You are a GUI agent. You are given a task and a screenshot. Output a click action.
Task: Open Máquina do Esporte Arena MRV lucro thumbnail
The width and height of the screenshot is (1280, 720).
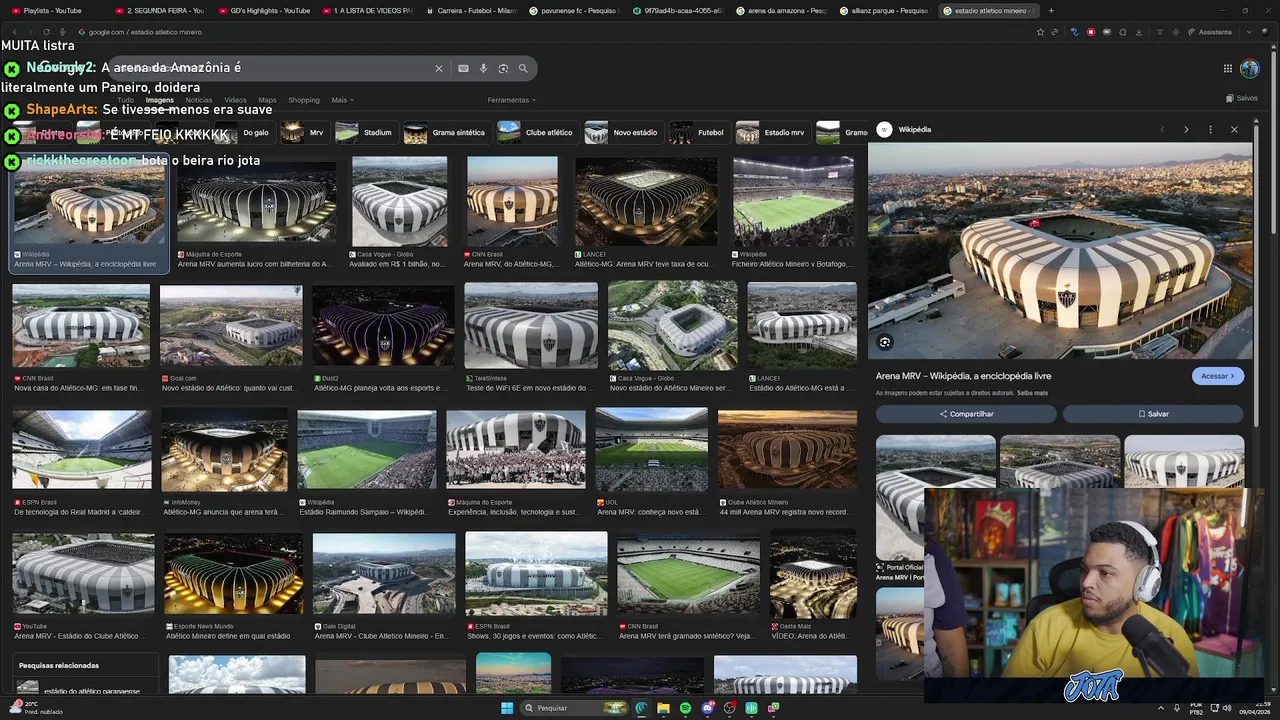pyautogui.click(x=256, y=201)
